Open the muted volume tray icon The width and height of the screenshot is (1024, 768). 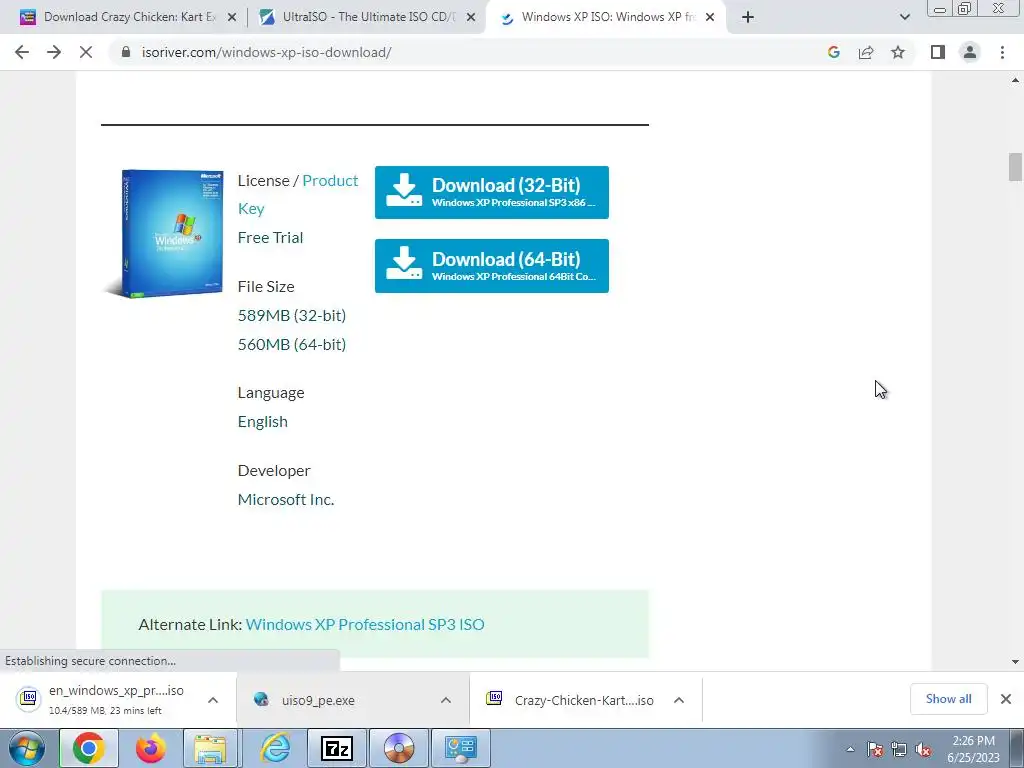click(x=923, y=749)
